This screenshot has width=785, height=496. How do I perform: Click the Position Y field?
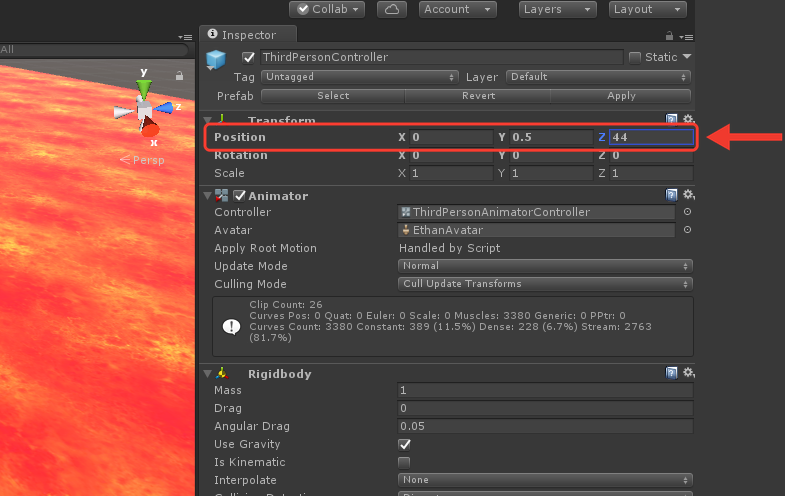[x=552, y=137]
